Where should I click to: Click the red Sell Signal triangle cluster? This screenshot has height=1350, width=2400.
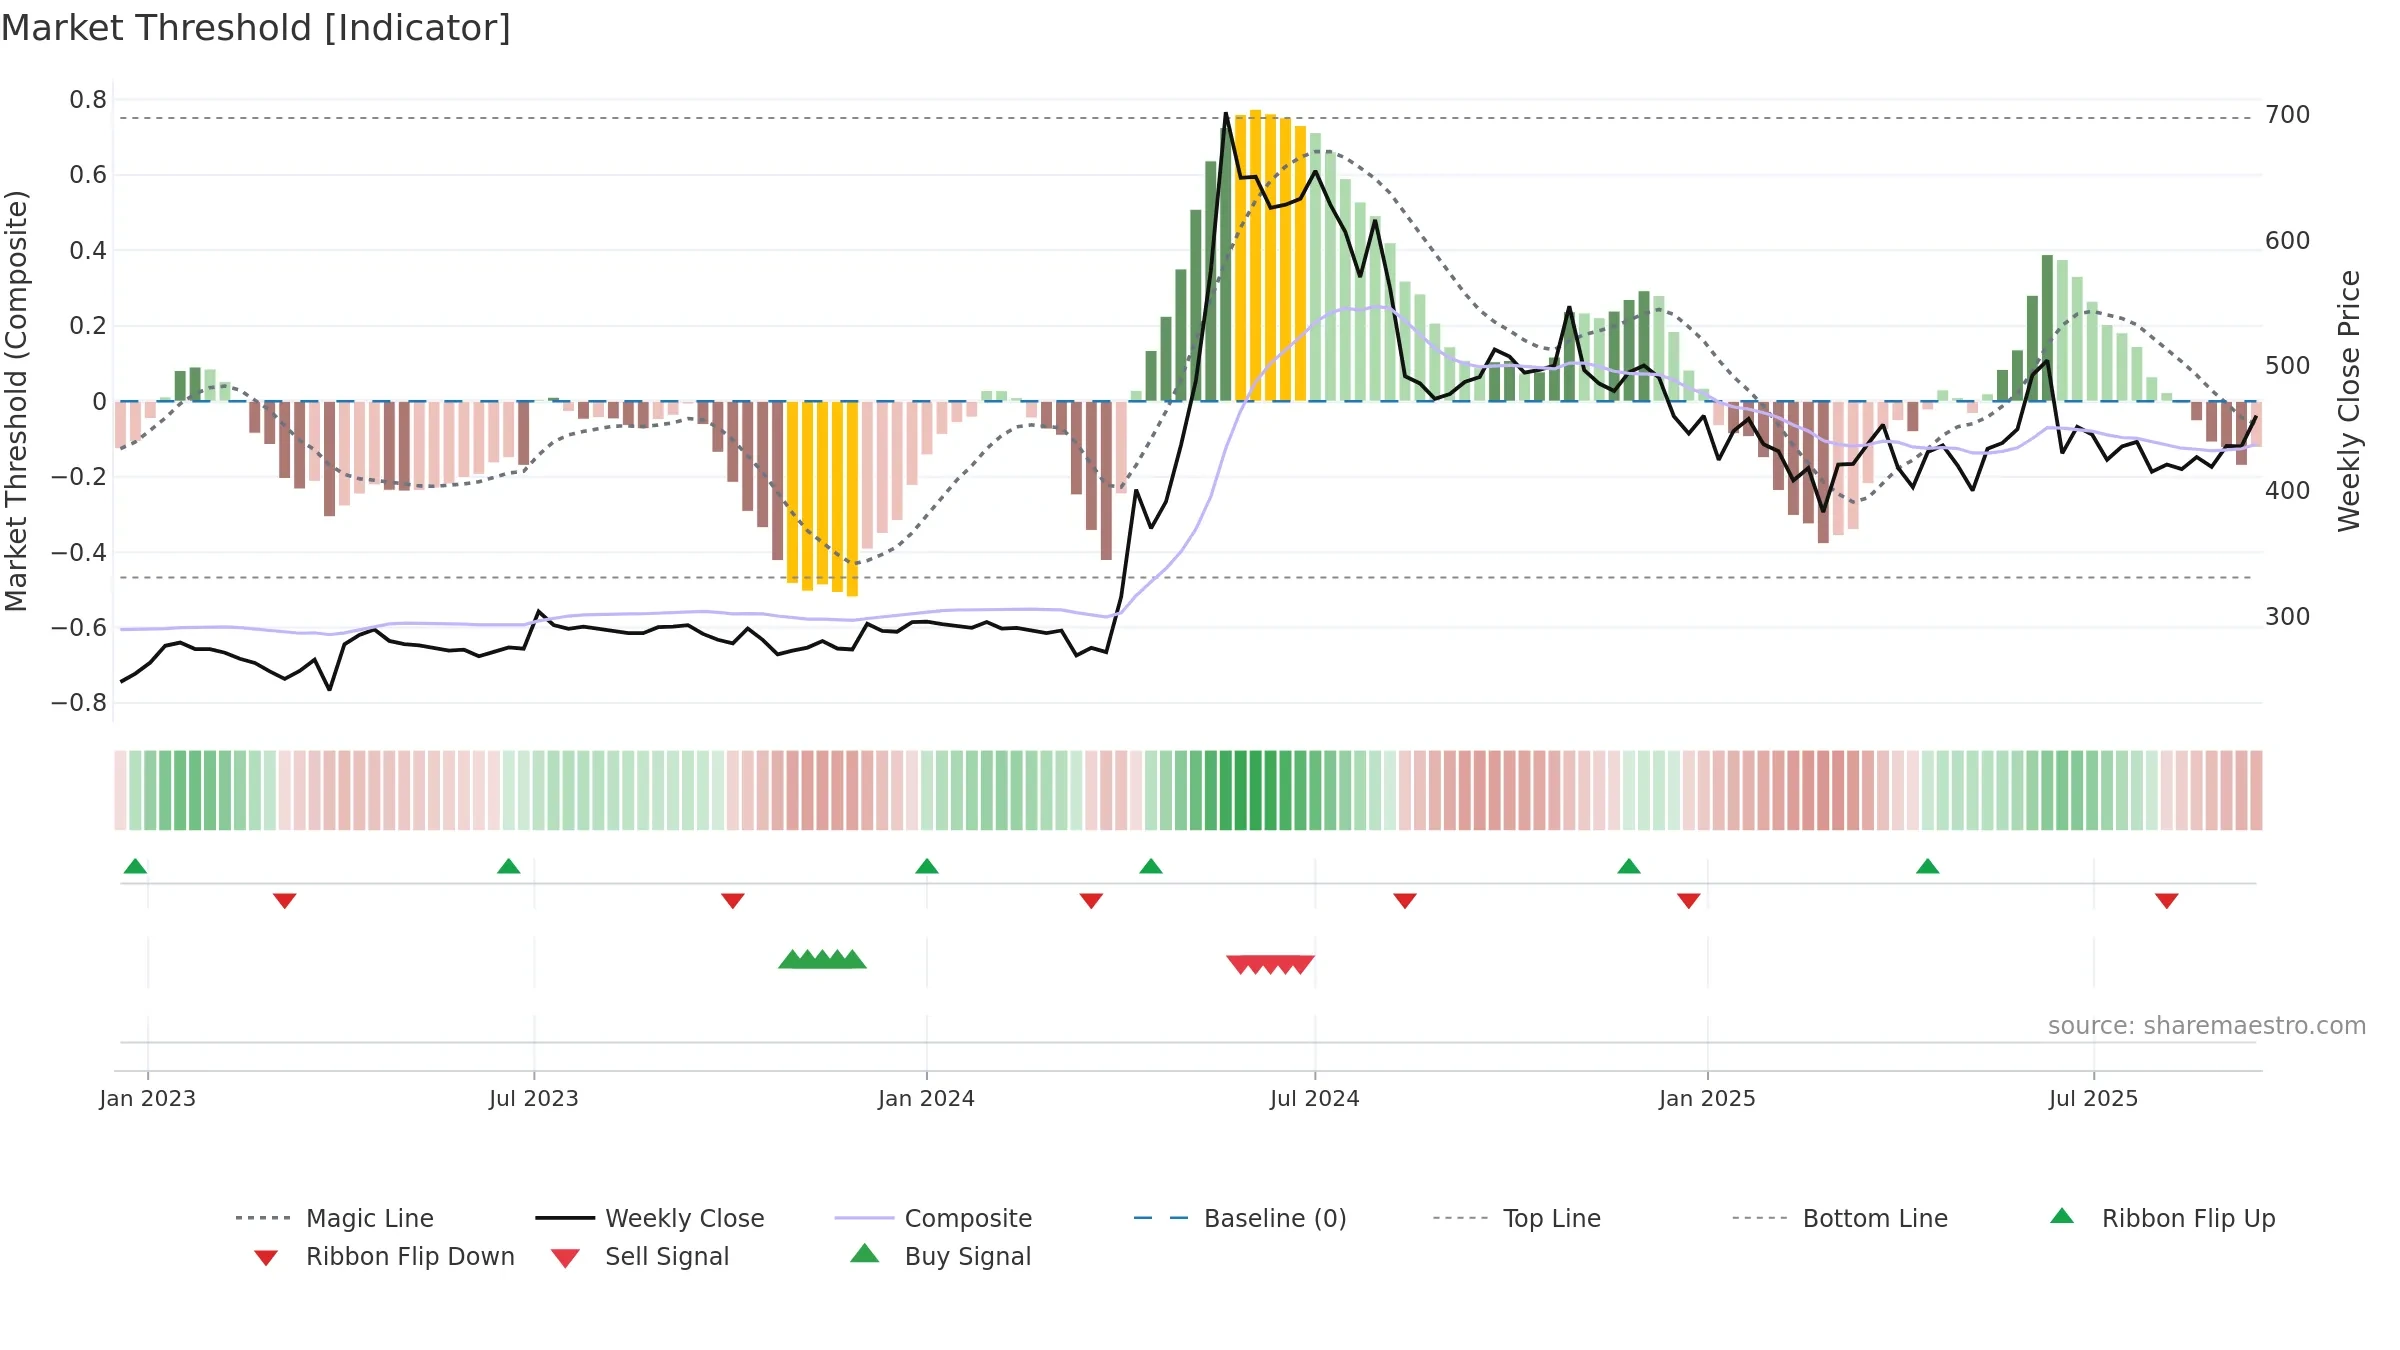click(1270, 965)
